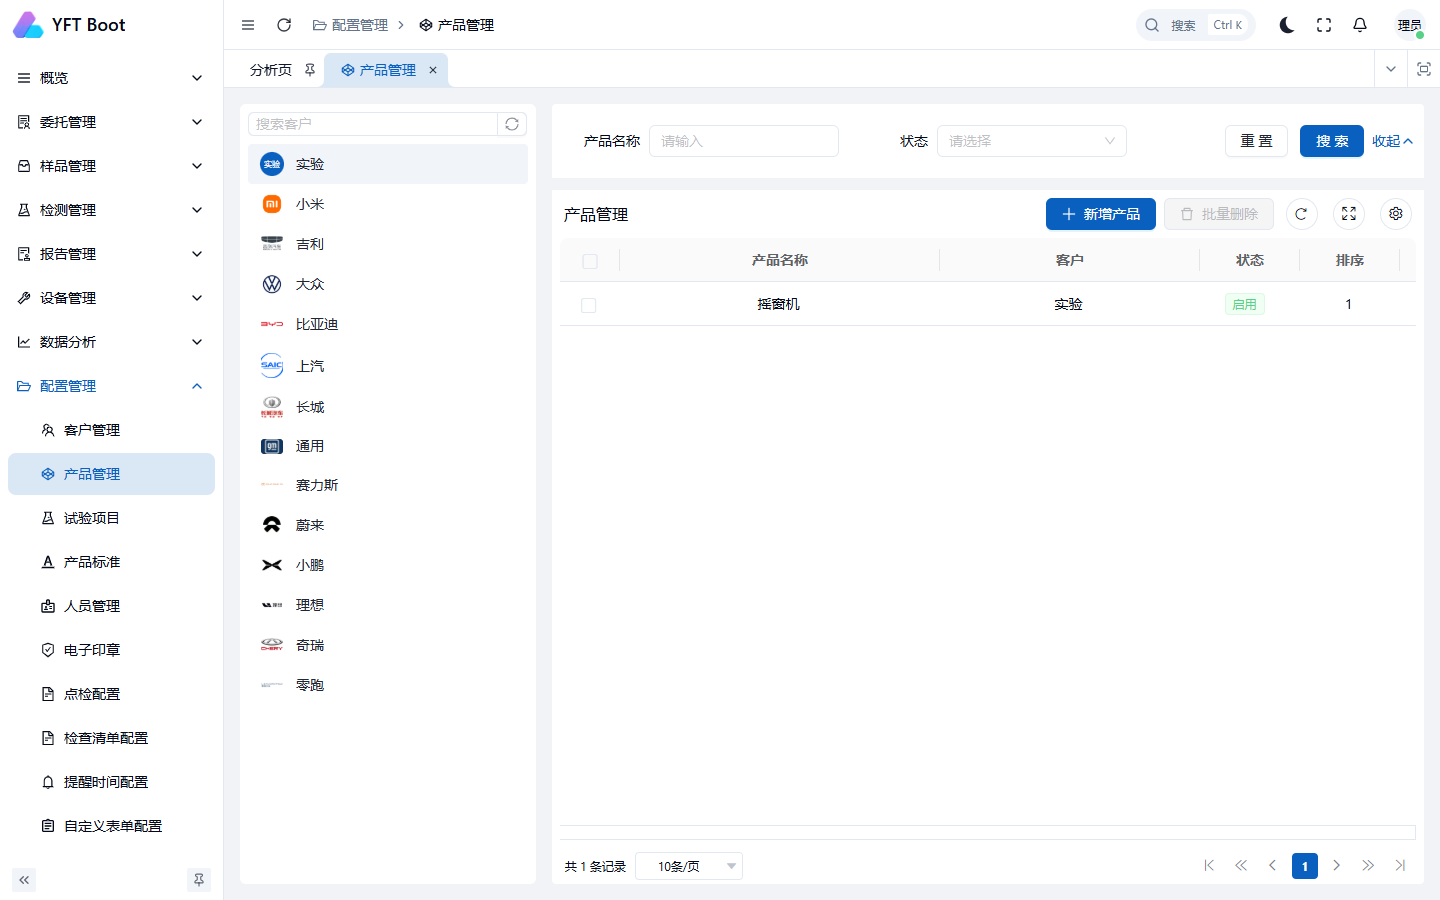
Task: Click the 重置 reset button
Action: [1257, 141]
